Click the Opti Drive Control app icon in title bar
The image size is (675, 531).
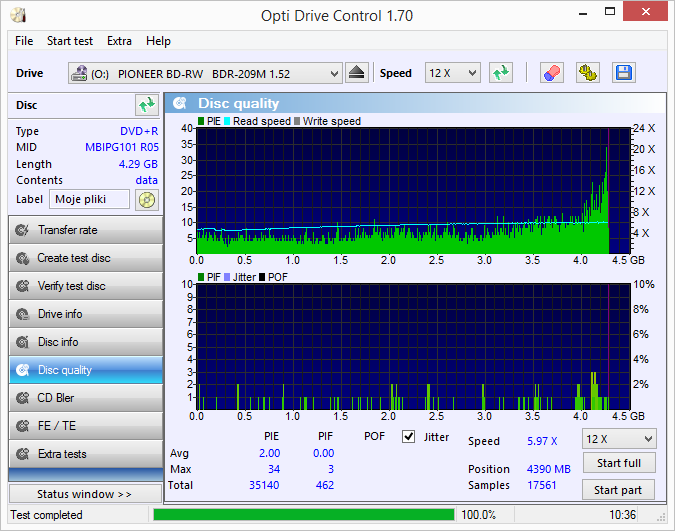(x=18, y=16)
